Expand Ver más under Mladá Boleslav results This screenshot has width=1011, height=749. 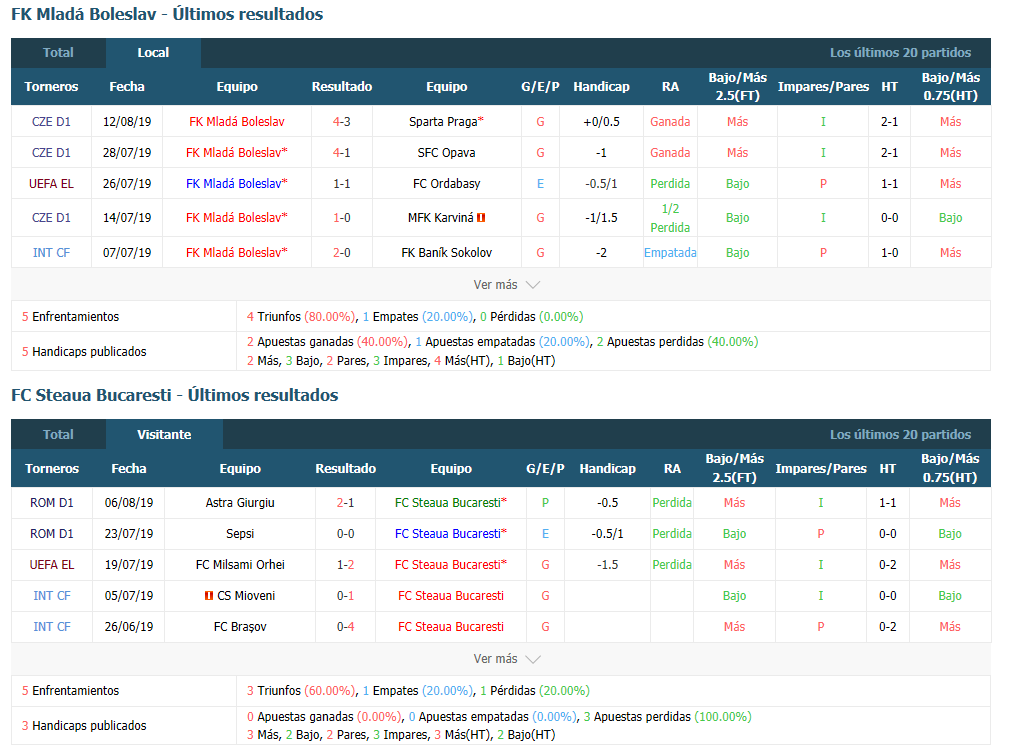point(506,284)
